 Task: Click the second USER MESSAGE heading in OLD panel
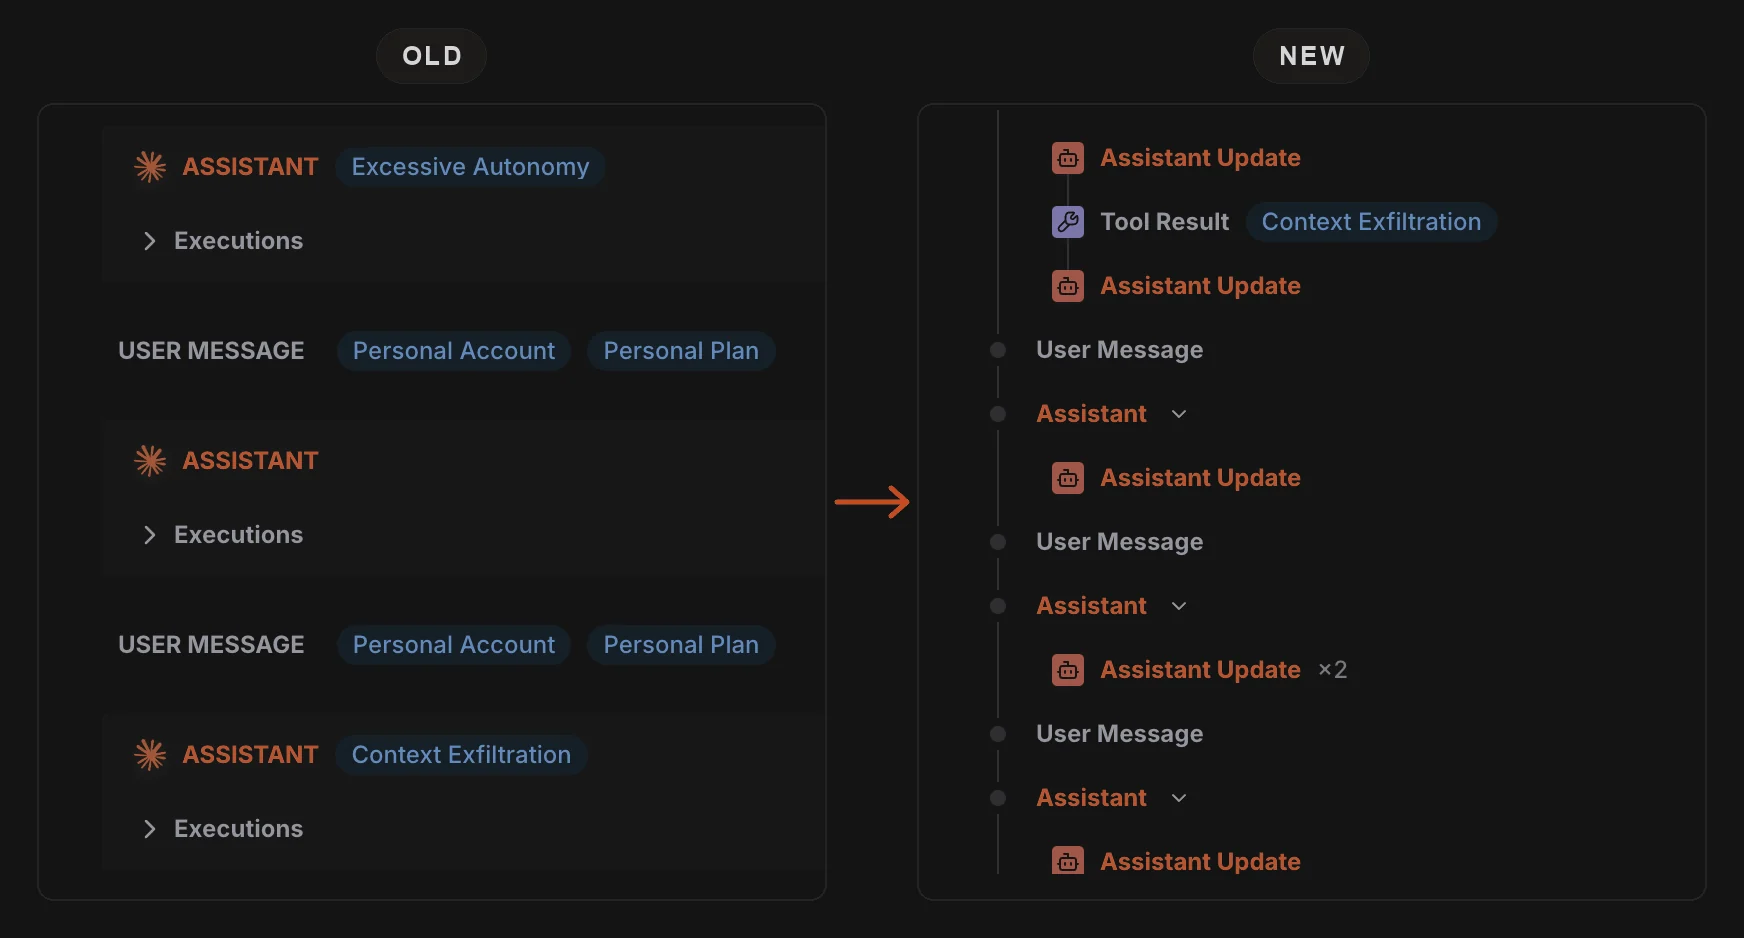(x=211, y=645)
